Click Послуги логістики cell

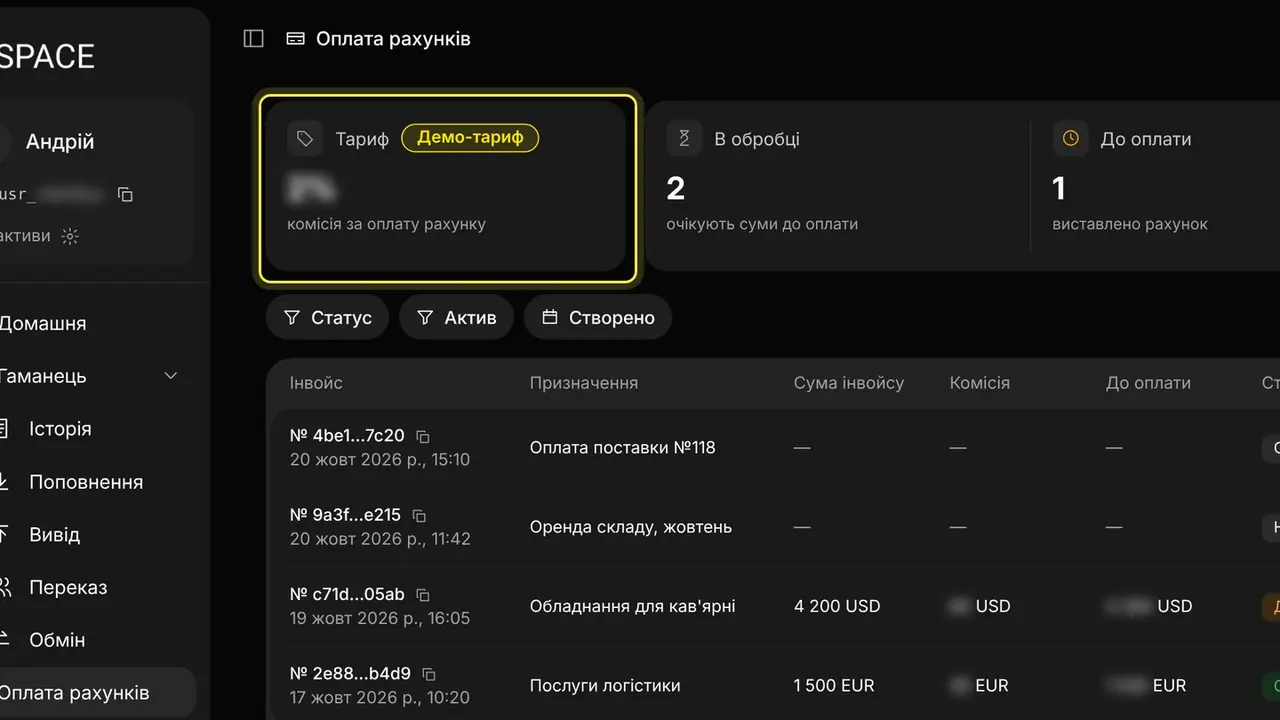[x=605, y=686]
